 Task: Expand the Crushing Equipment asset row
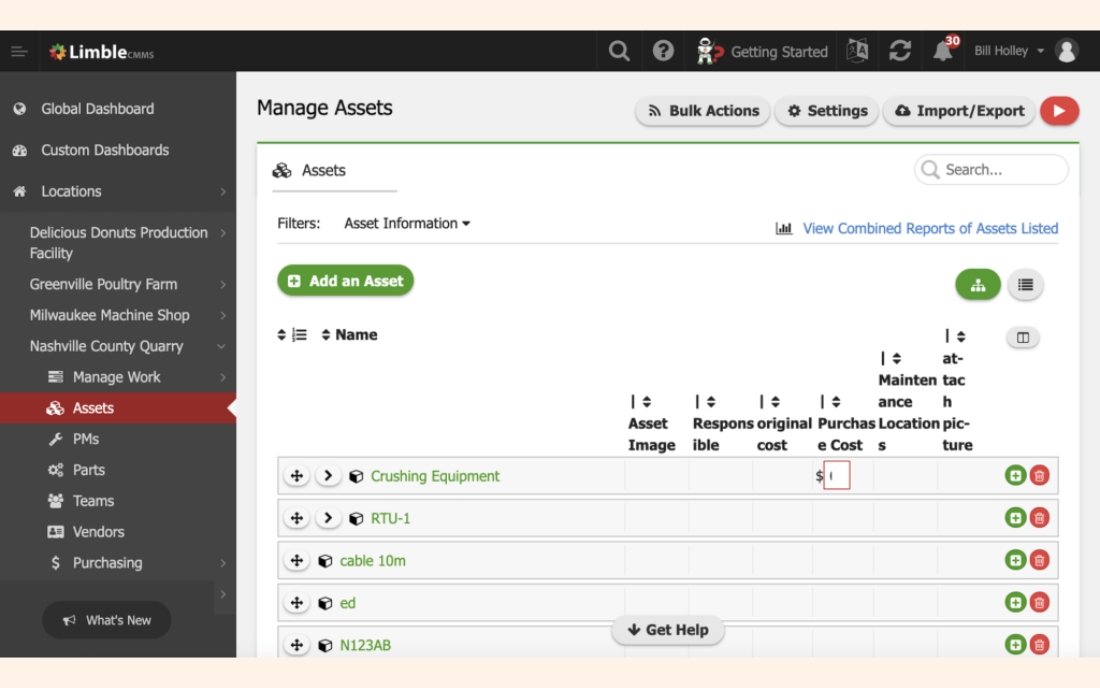pos(328,476)
